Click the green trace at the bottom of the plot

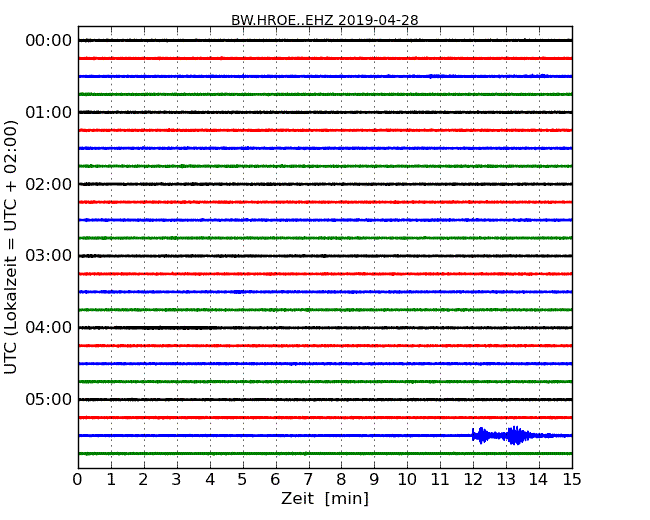tap(325, 453)
